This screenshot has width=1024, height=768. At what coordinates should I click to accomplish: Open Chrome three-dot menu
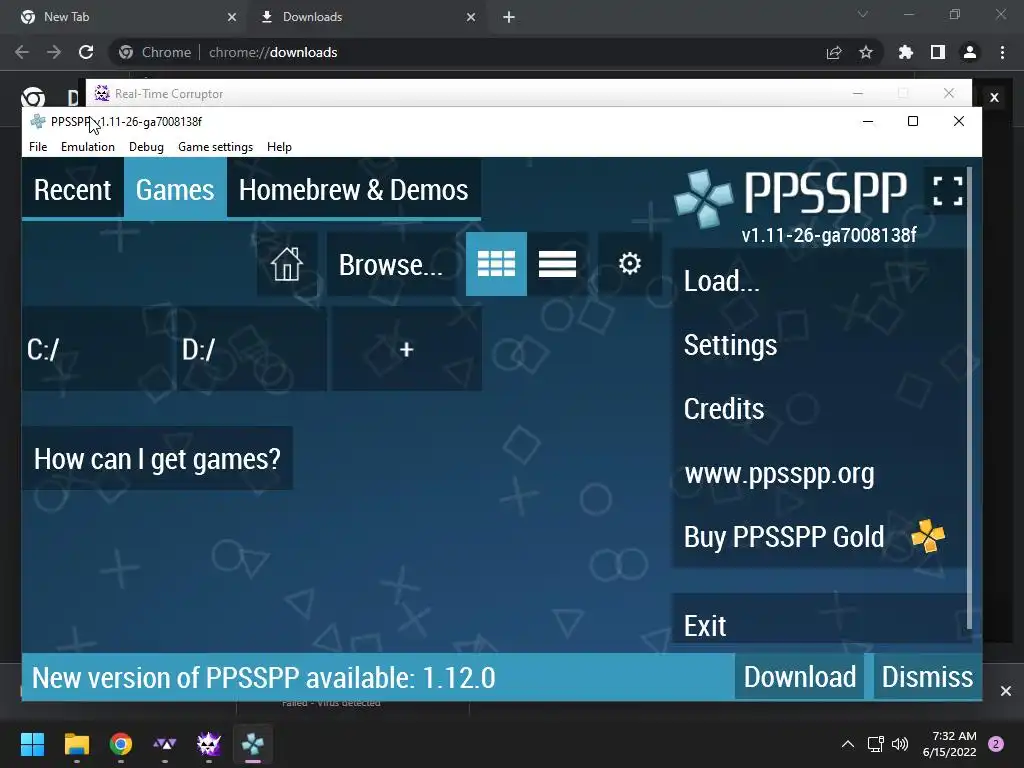click(x=1002, y=52)
